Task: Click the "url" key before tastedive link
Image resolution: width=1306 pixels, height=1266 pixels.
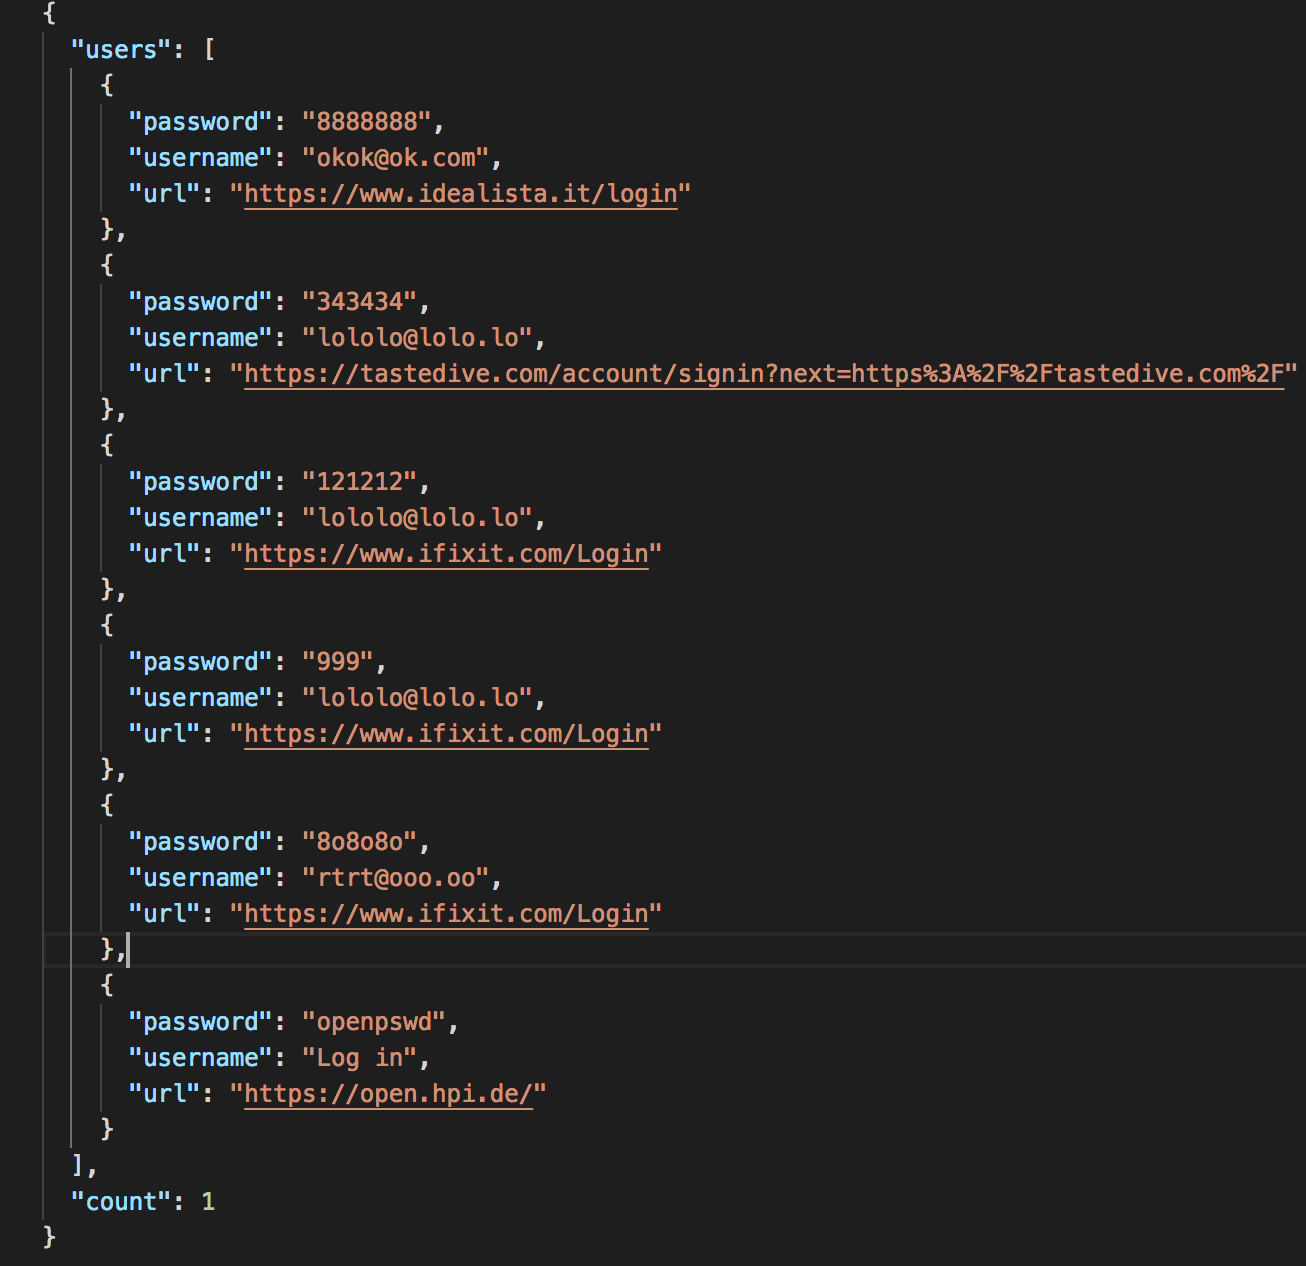Action: point(164,373)
